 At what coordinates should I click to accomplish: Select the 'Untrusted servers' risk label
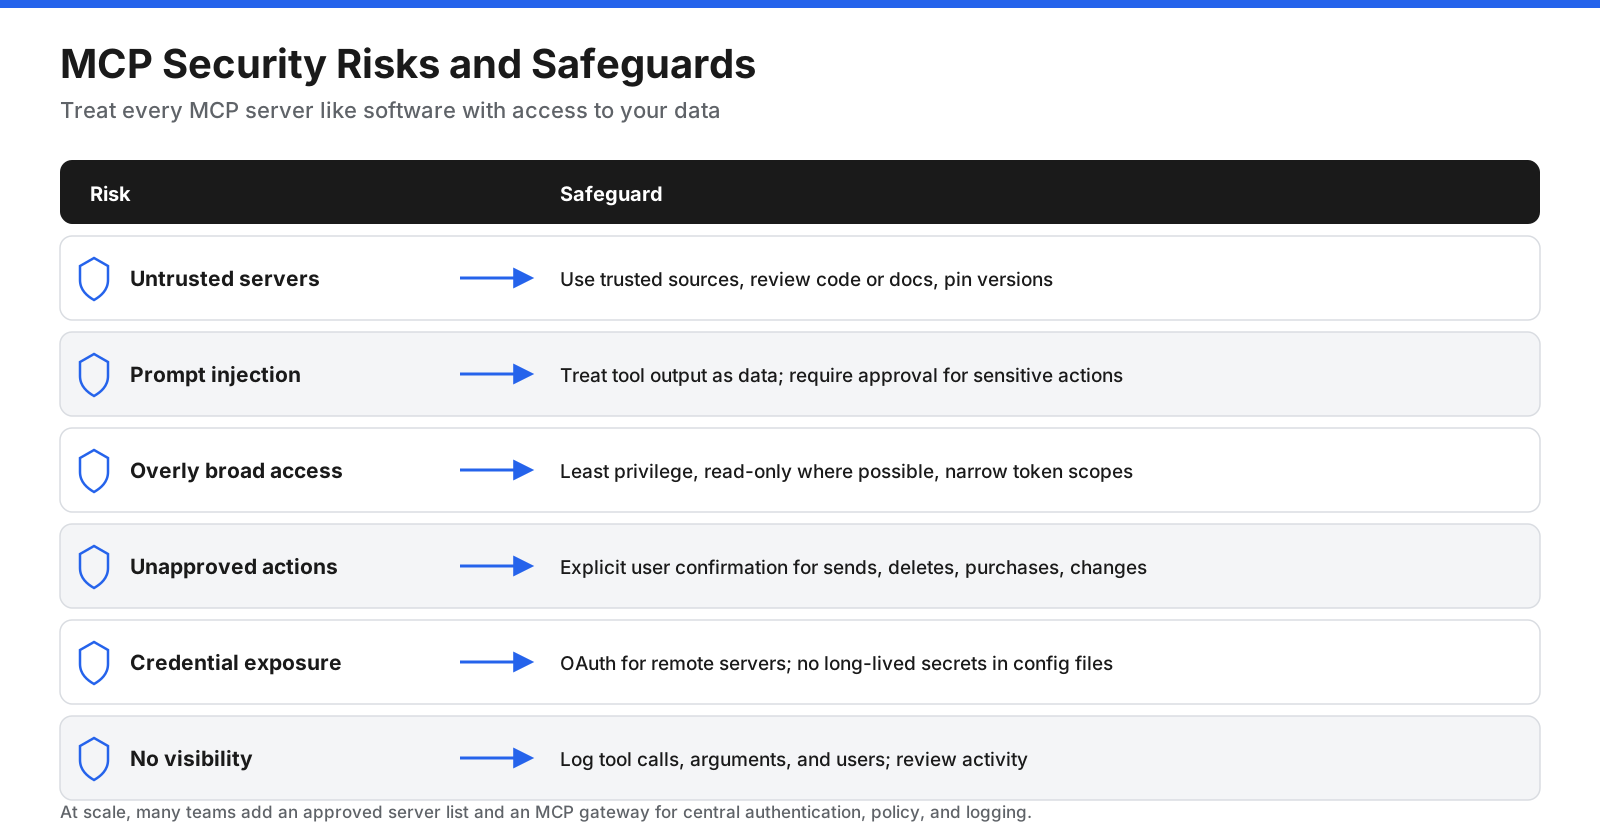tap(225, 279)
